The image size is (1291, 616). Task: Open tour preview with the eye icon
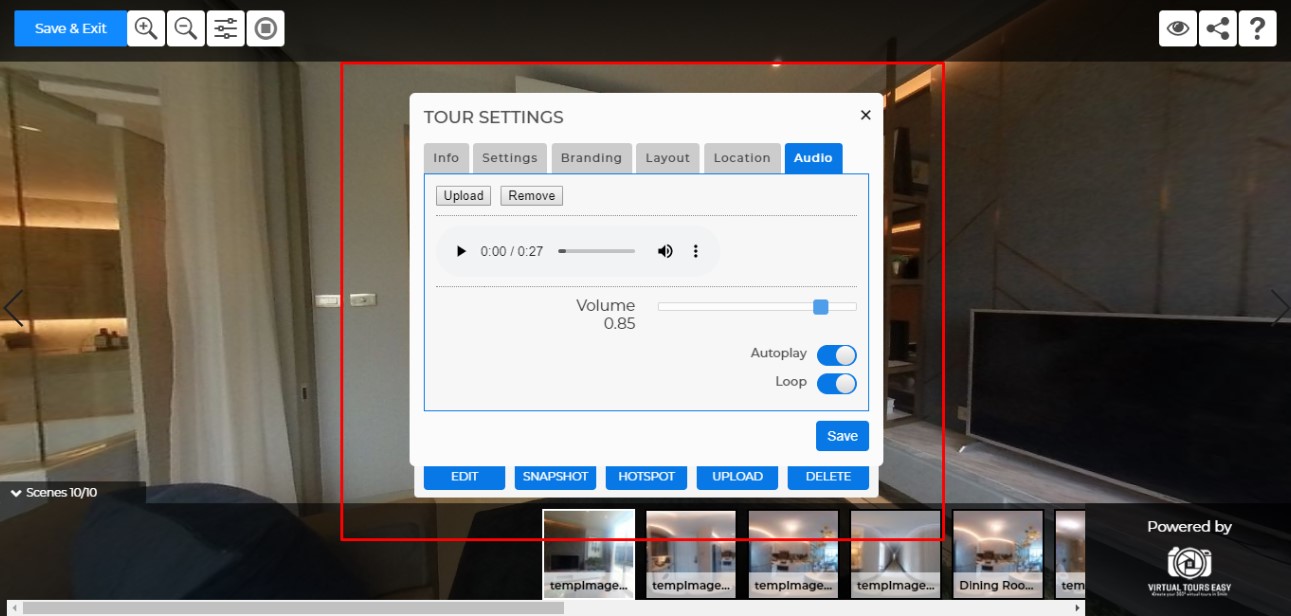click(1177, 28)
